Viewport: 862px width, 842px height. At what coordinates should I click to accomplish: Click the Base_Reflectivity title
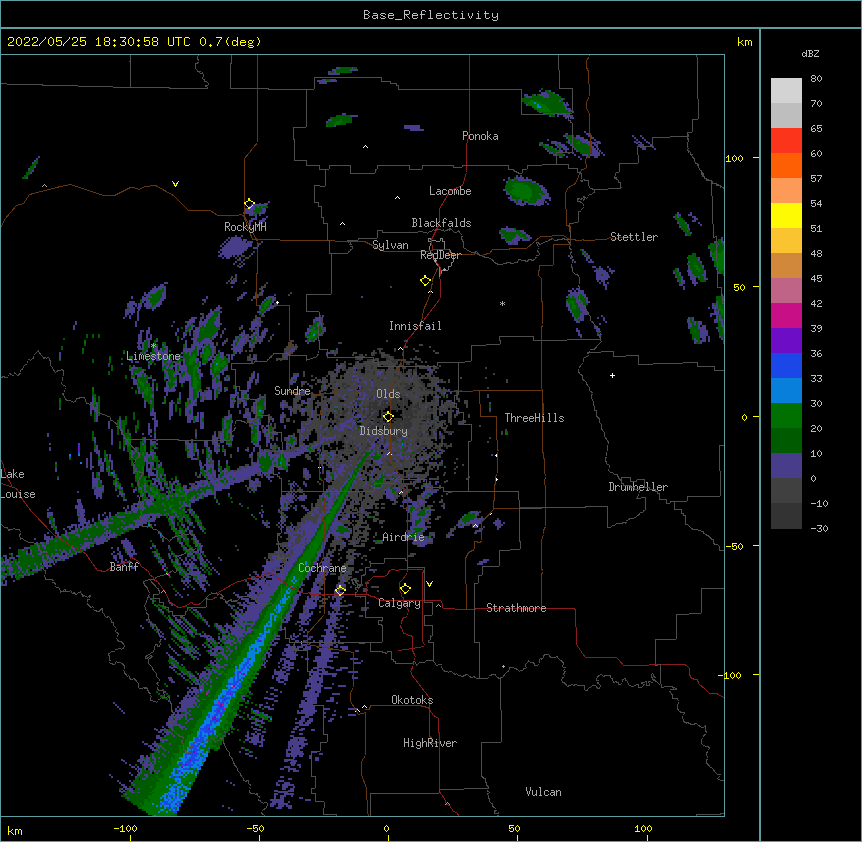[x=431, y=15]
